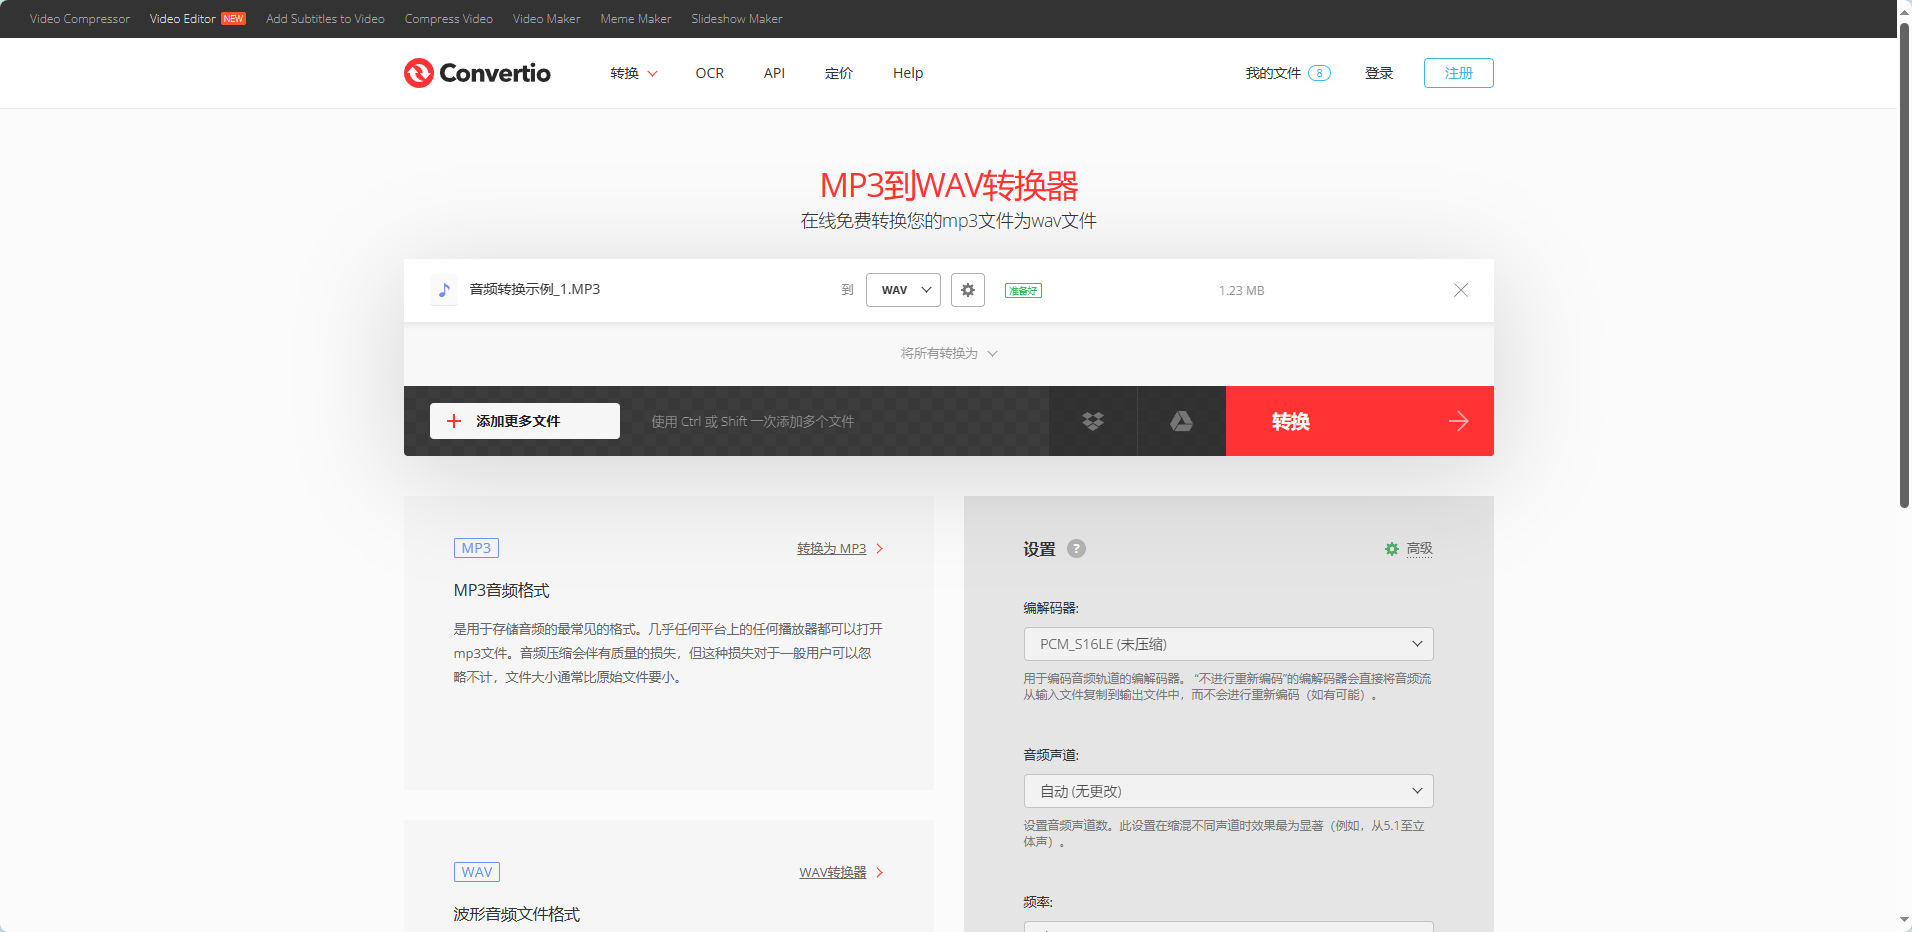1912x932 pixels.
Task: Switch to the OCR section
Action: point(710,73)
